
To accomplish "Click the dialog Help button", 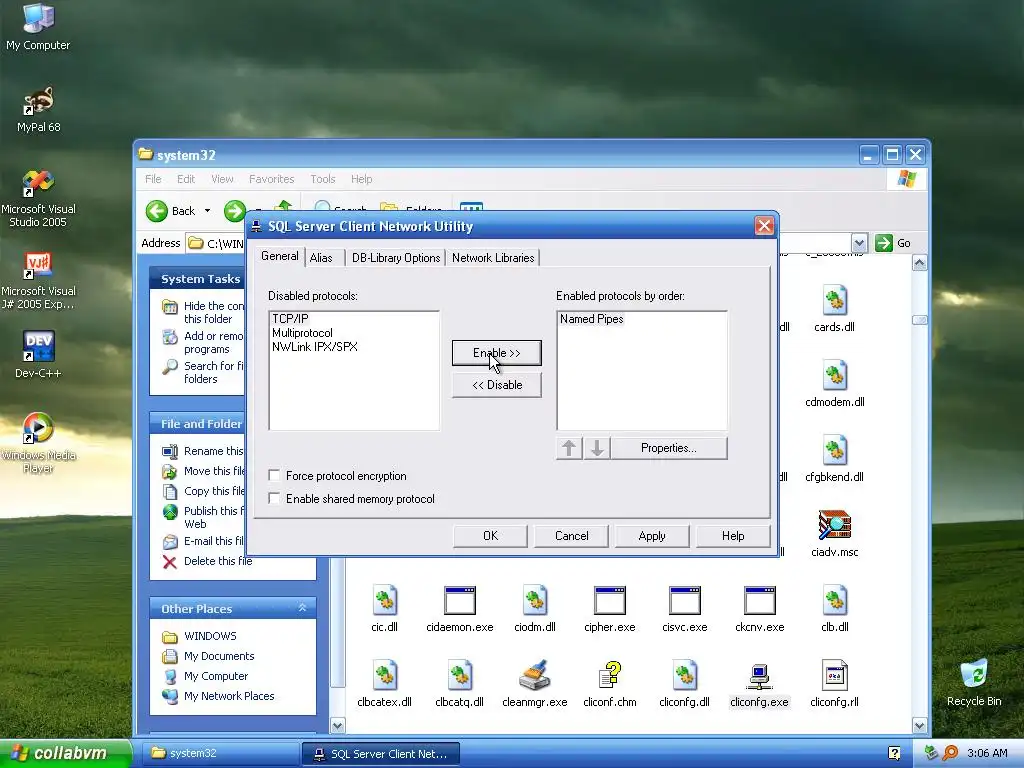I will pyautogui.click(x=733, y=536).
